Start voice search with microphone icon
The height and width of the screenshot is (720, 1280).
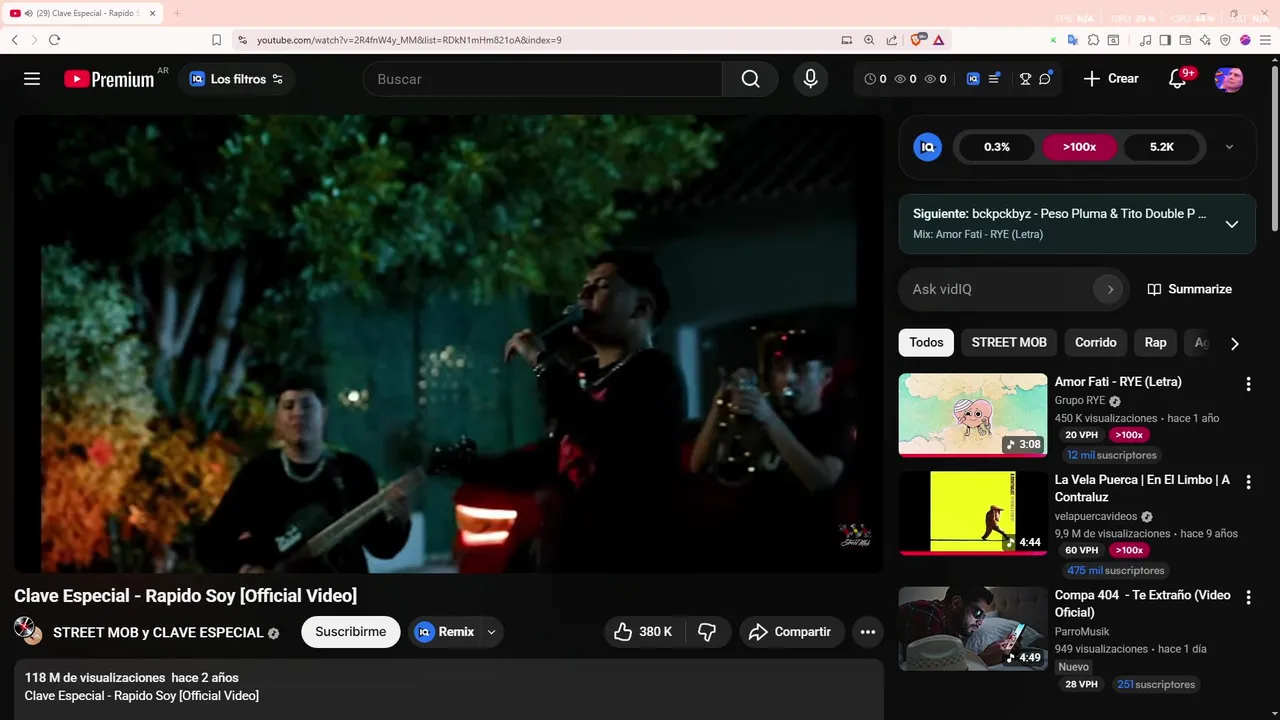click(811, 79)
